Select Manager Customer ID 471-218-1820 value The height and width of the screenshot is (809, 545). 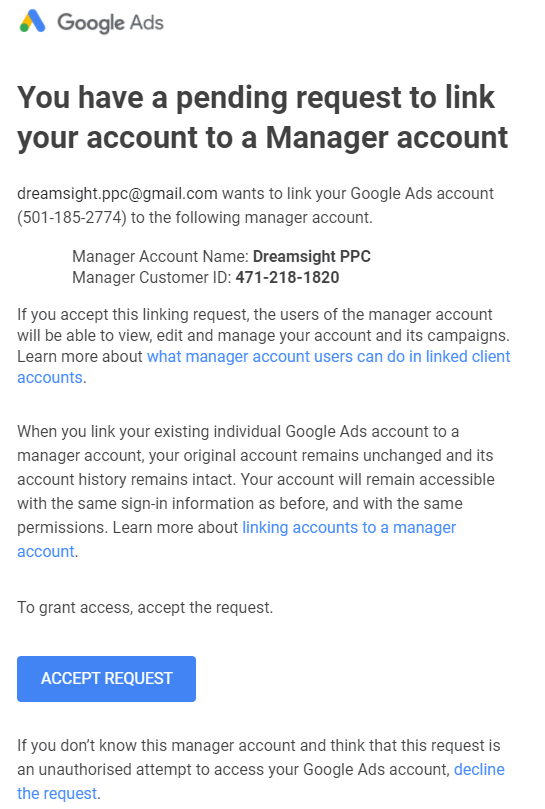[287, 278]
